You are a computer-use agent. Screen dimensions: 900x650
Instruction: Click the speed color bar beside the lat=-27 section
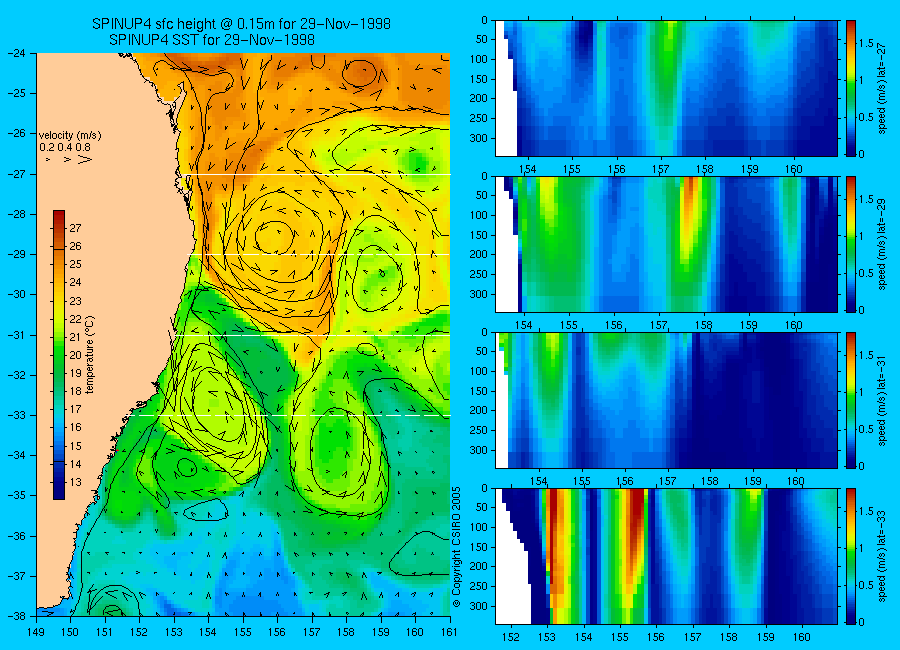pyautogui.click(x=851, y=88)
